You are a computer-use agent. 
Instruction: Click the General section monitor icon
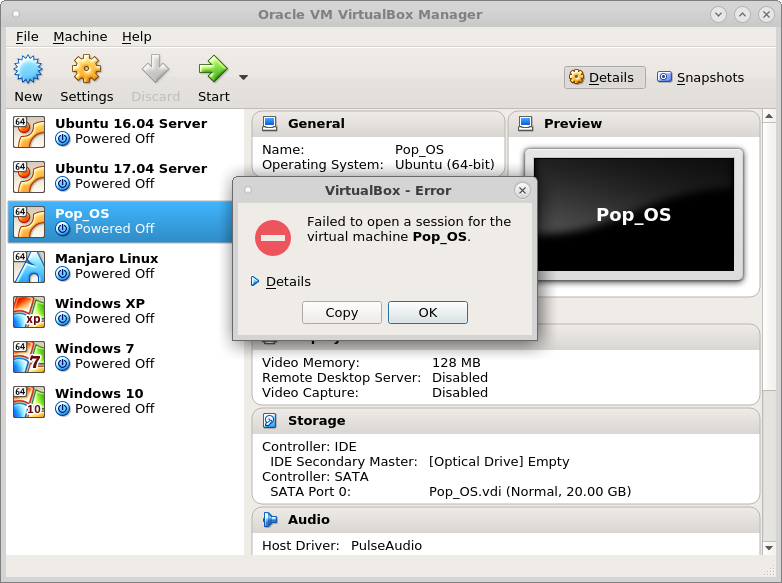(x=270, y=123)
